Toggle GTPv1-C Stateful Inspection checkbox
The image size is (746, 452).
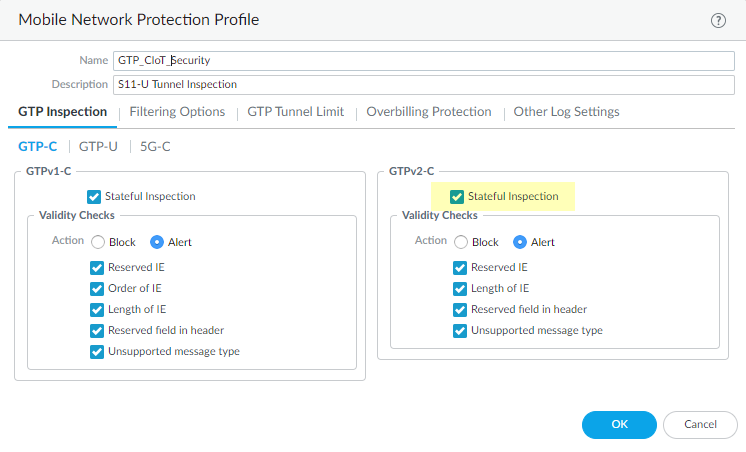point(95,197)
